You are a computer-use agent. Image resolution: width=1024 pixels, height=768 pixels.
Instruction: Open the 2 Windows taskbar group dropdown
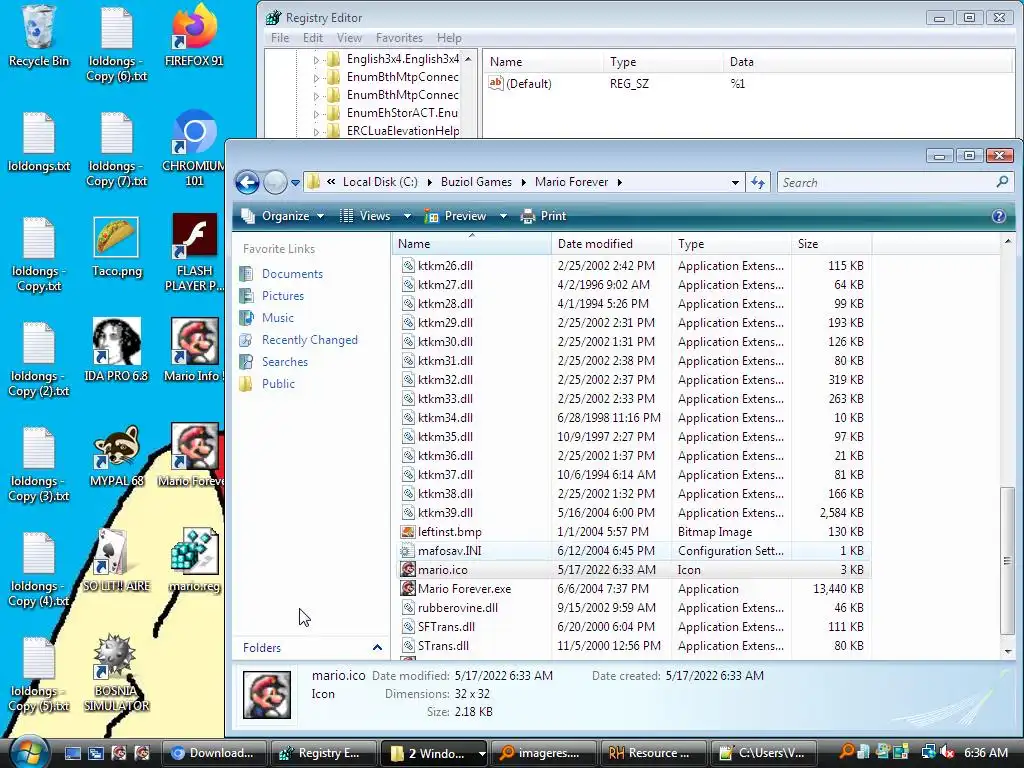click(482, 754)
